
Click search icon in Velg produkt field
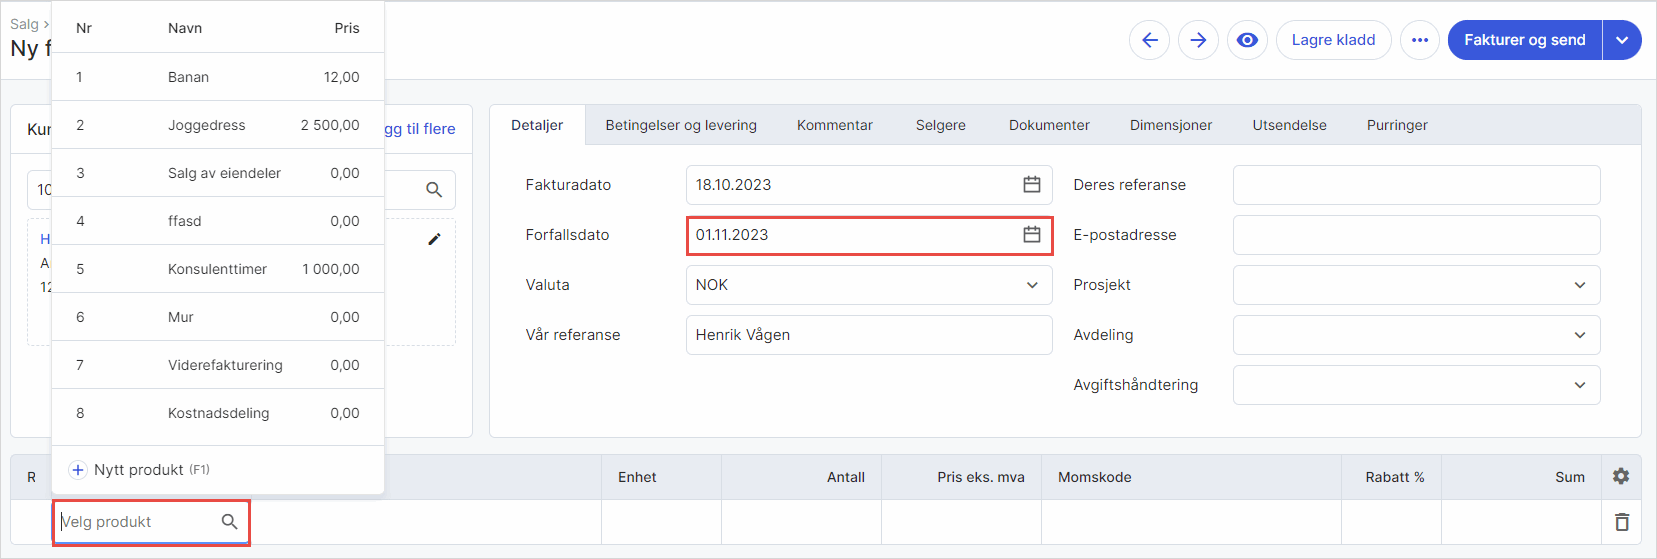pos(229,522)
